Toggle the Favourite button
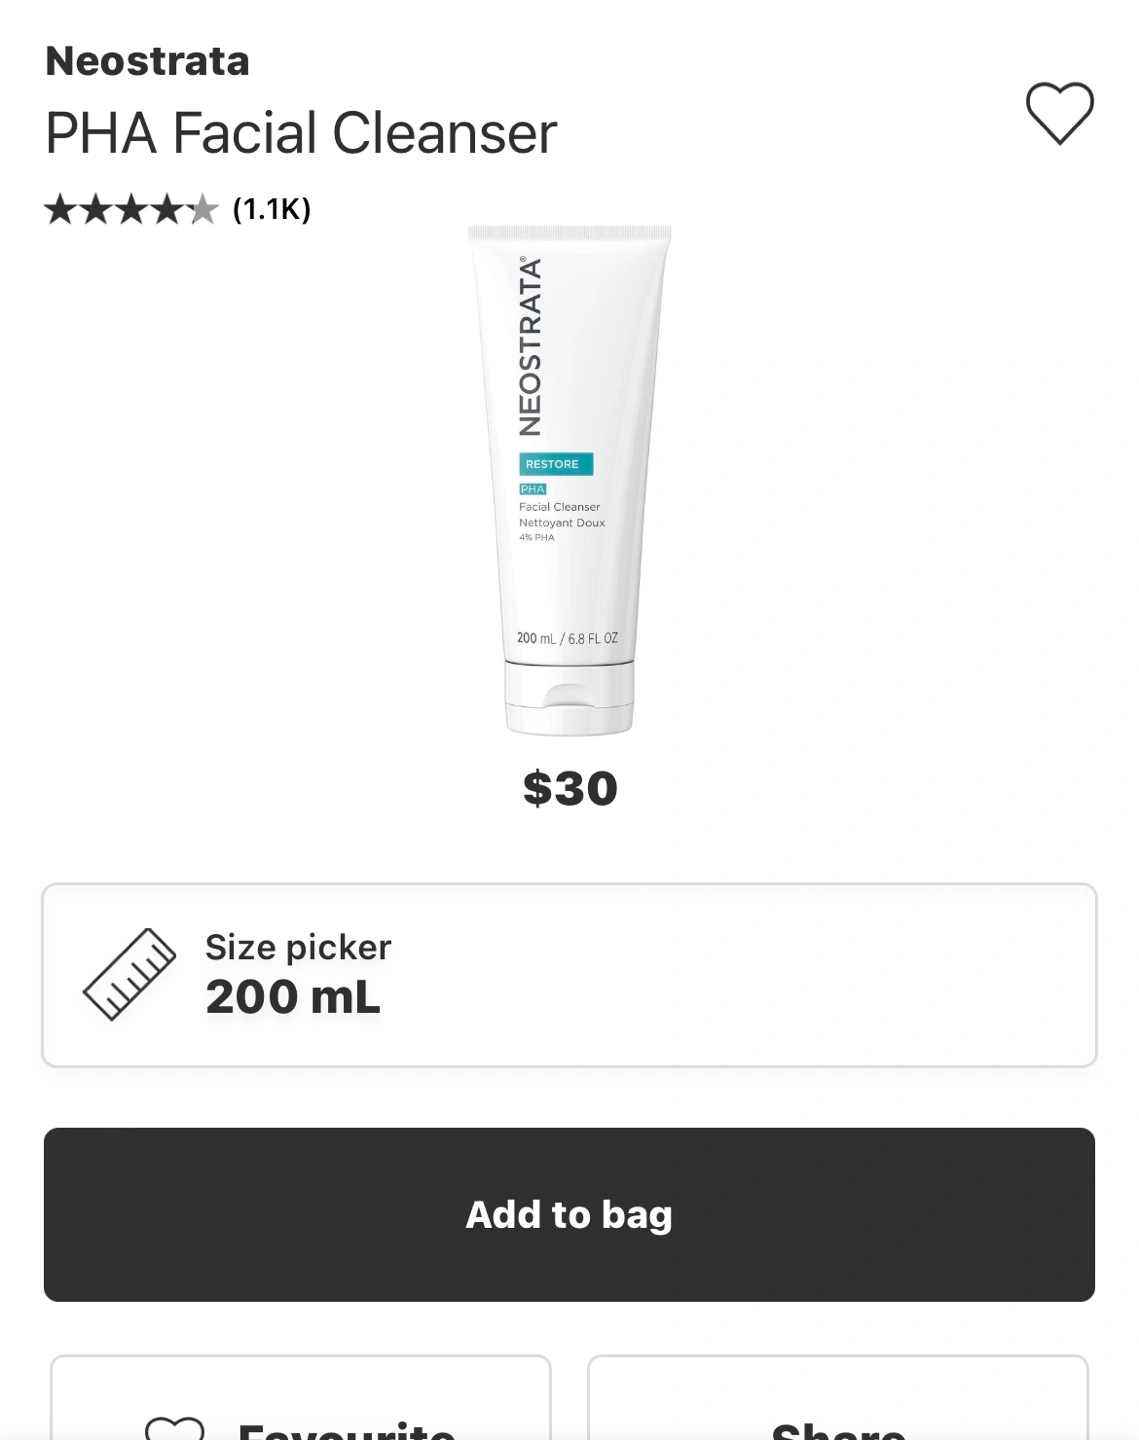This screenshot has width=1139, height=1440. 301,1398
